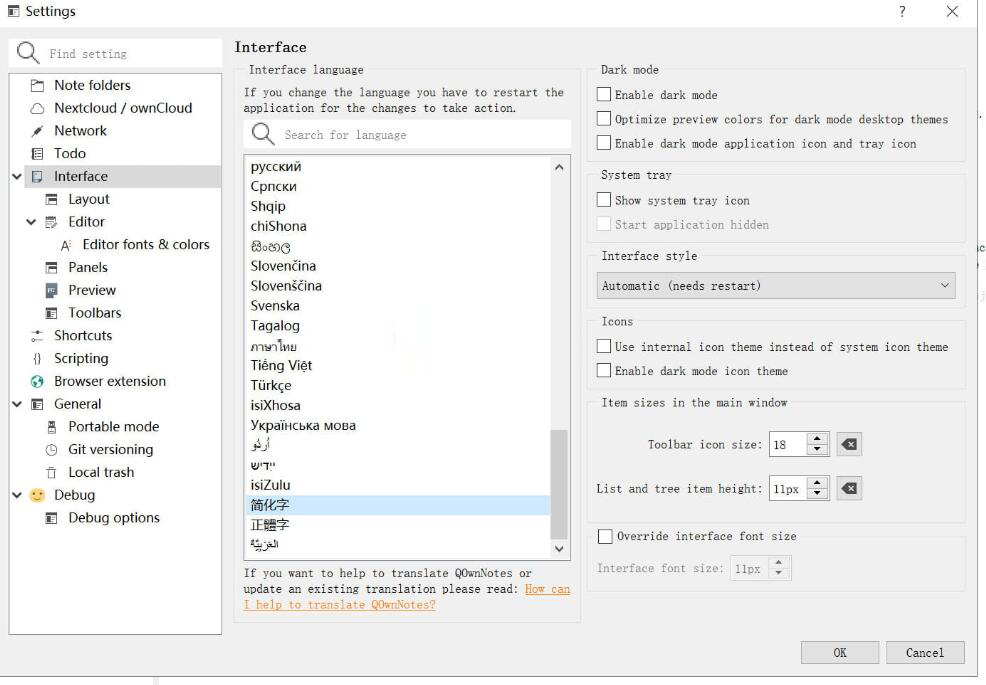Click the Nextcloud / ownCloud cloud icon
This screenshot has width=986, height=685.
(x=37, y=108)
